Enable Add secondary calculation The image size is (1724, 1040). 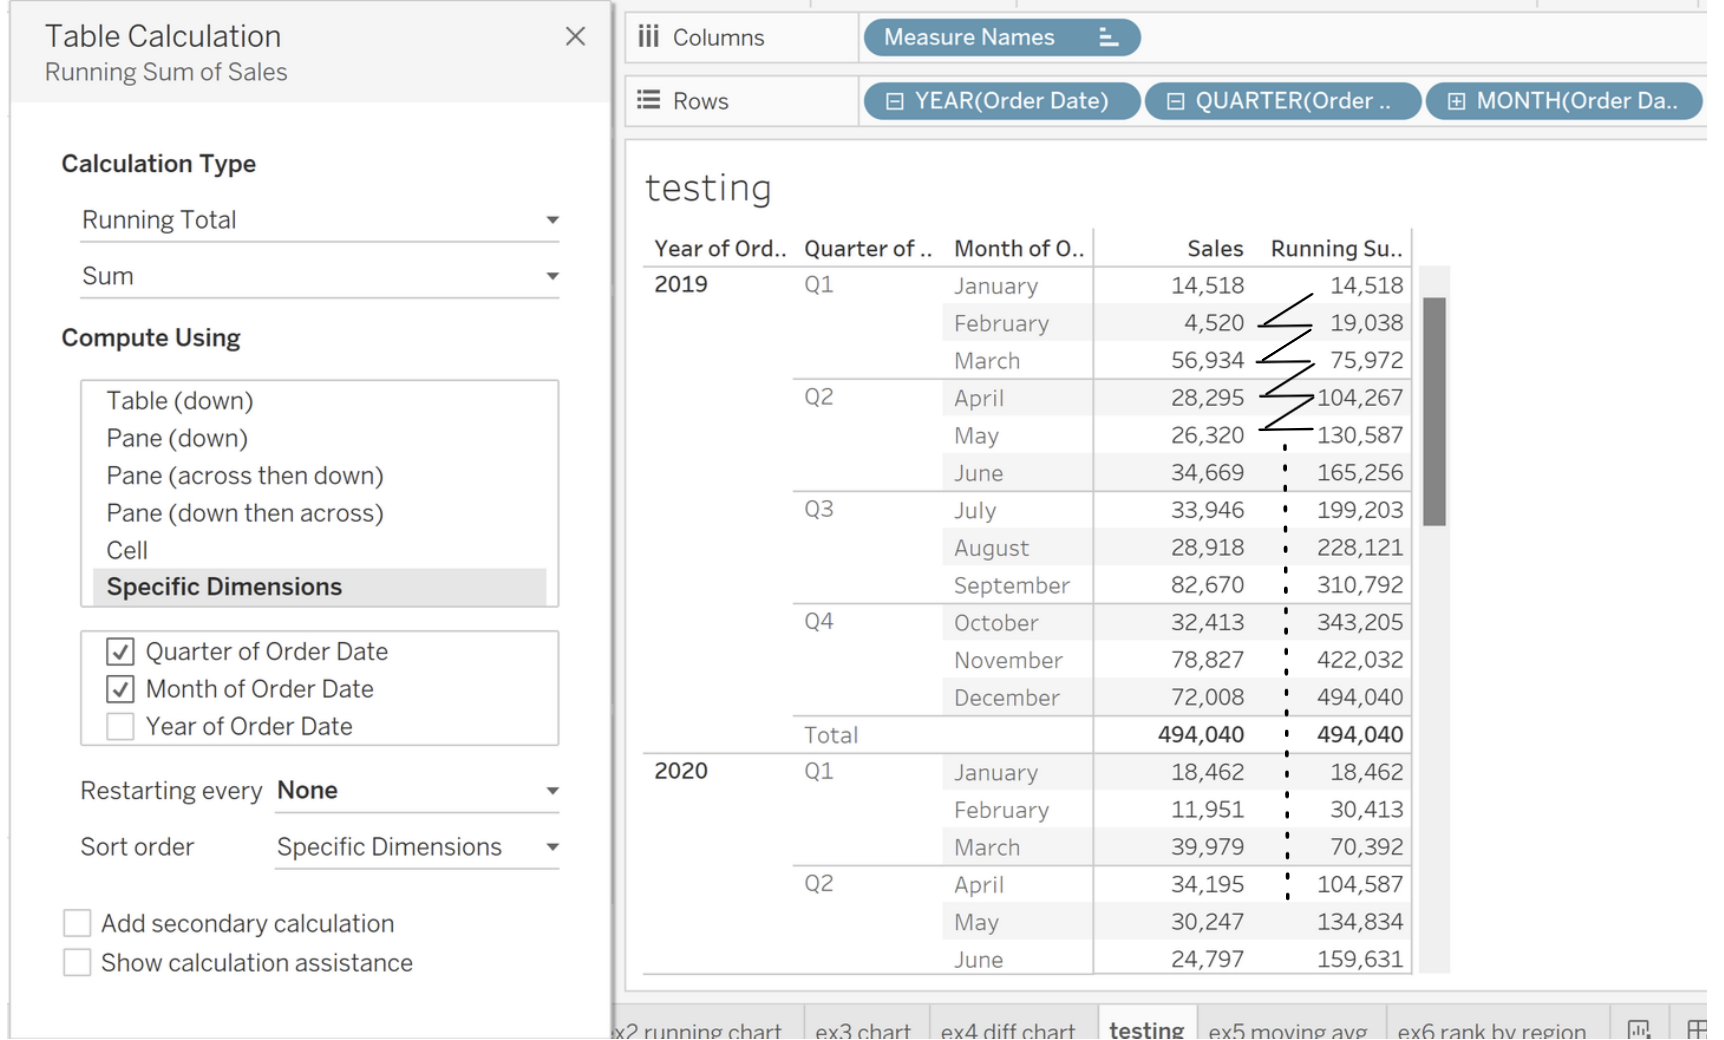(x=77, y=923)
